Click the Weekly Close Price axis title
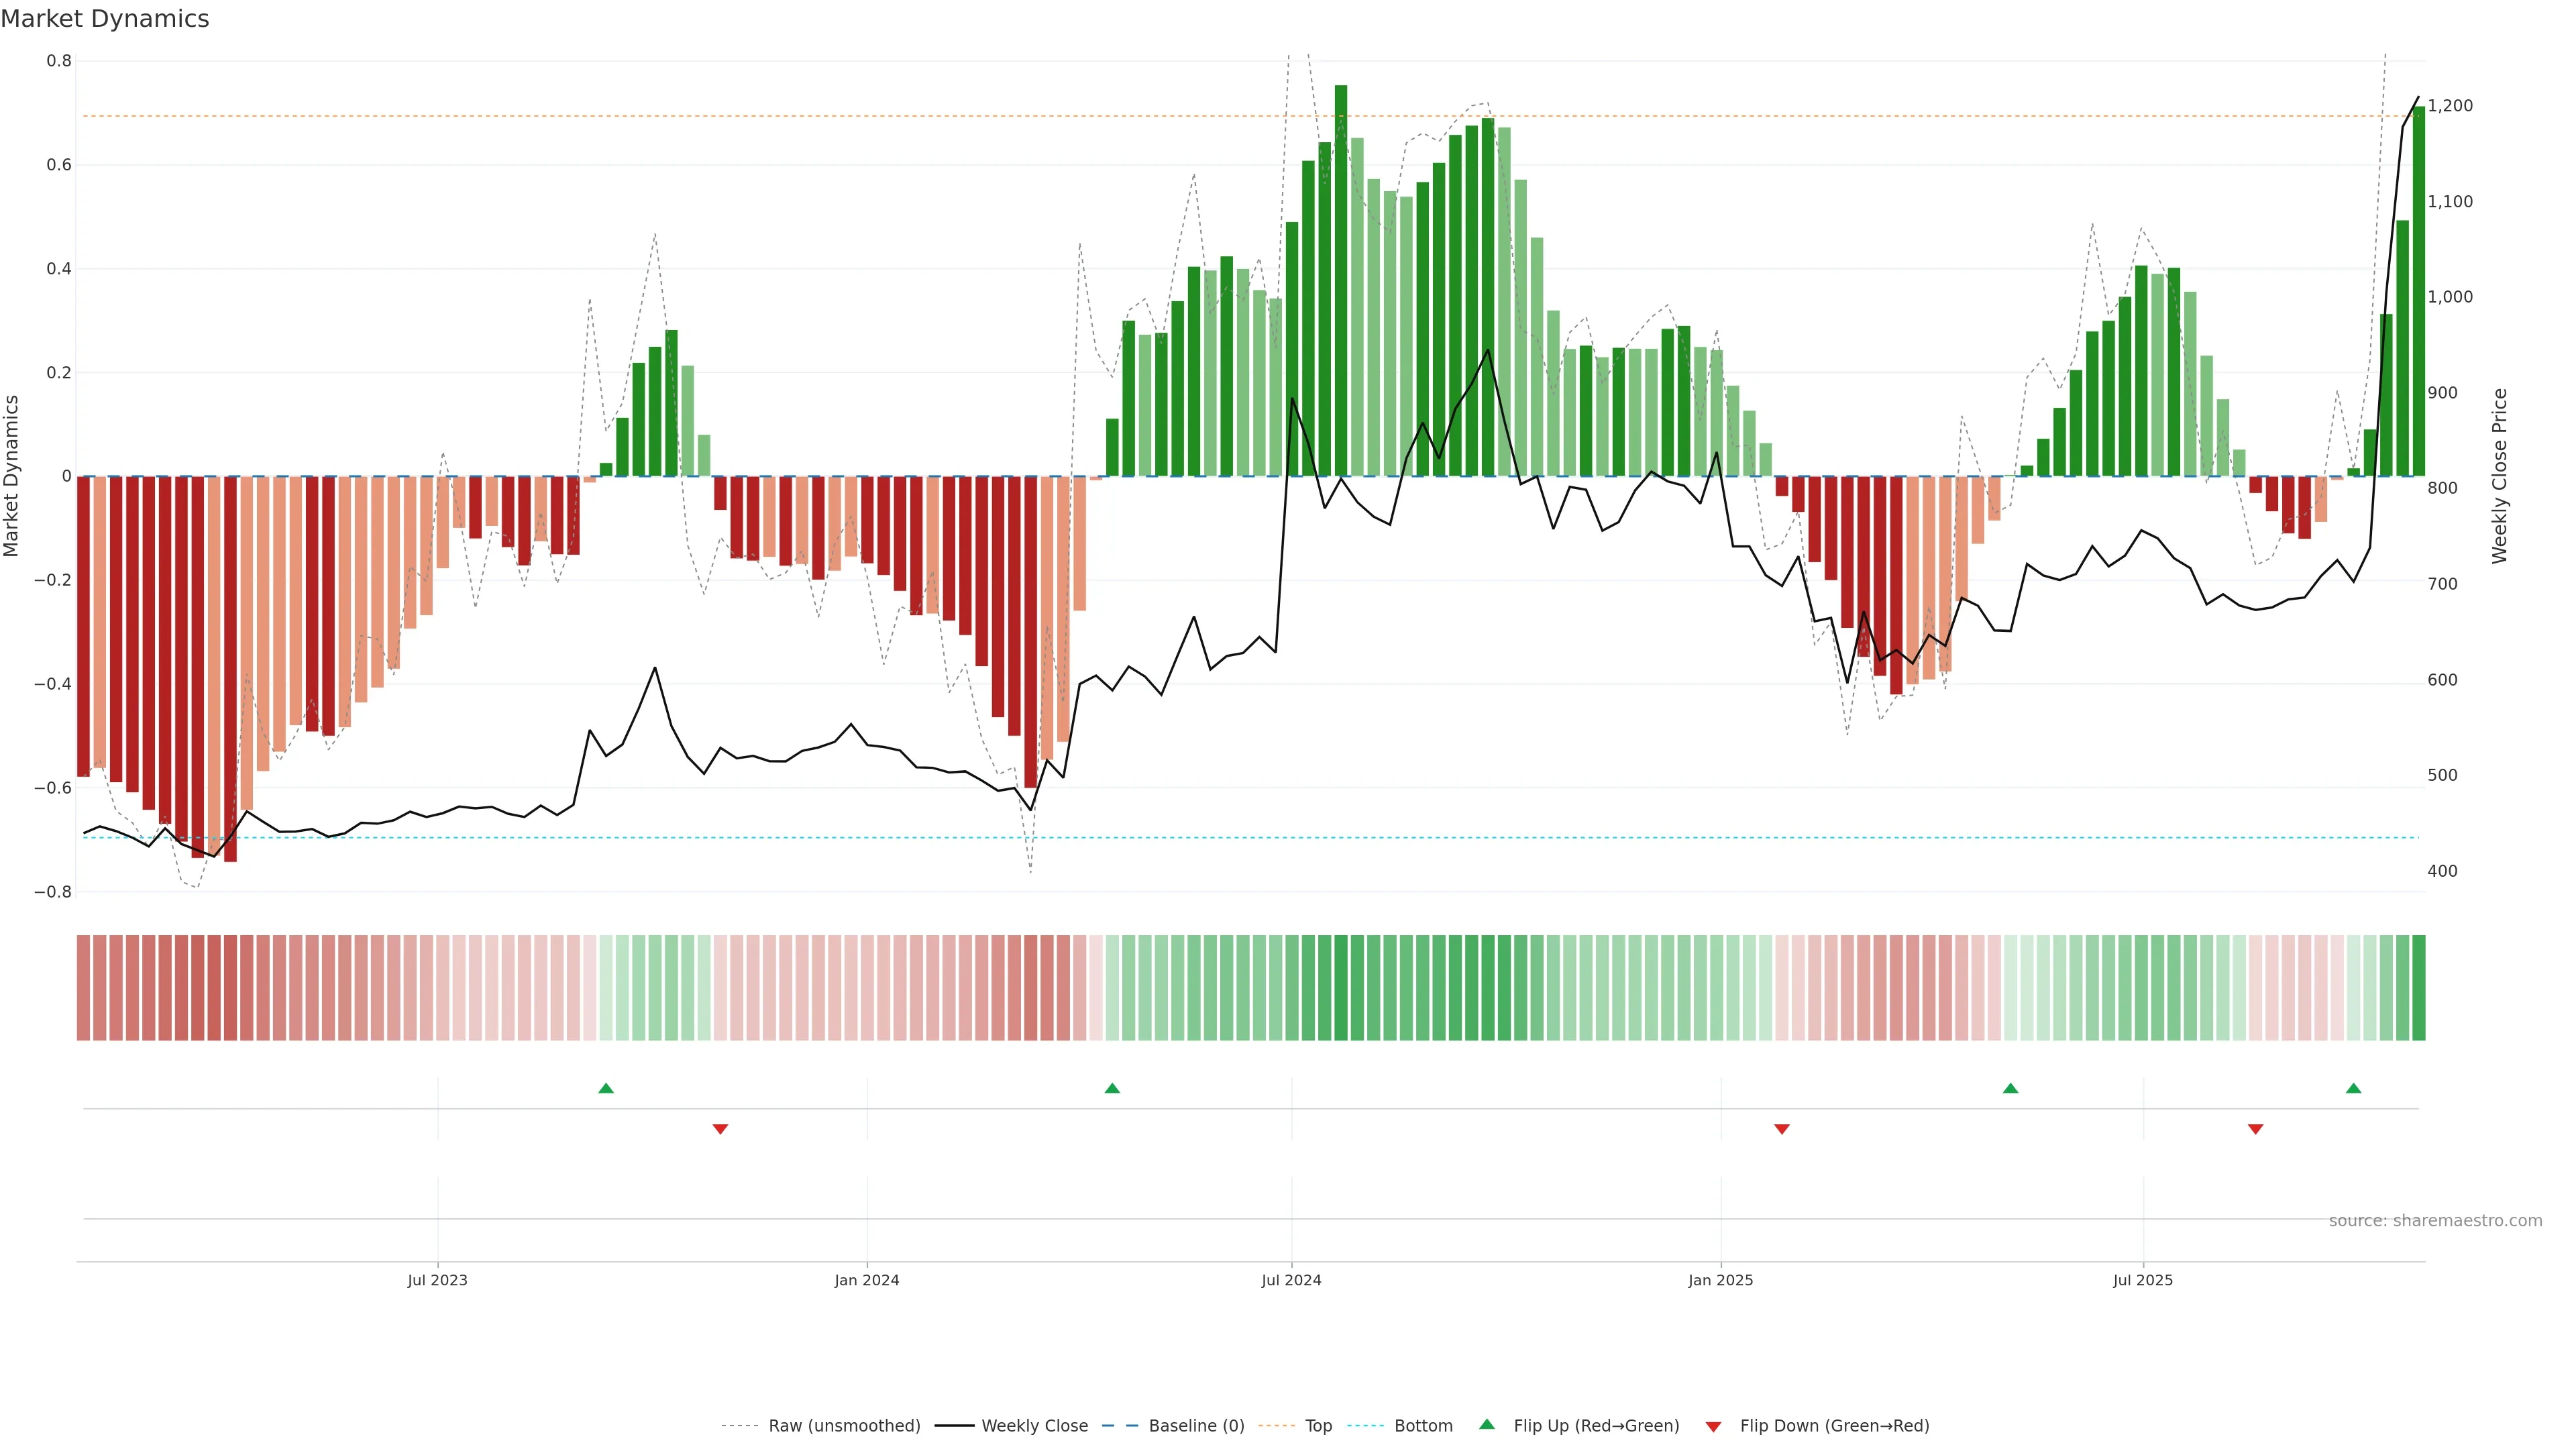2576x1449 pixels. point(2500,476)
